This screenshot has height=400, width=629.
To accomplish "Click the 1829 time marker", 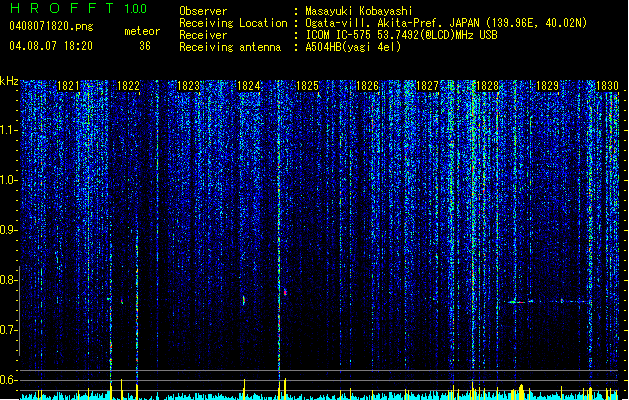I will (x=547, y=86).
